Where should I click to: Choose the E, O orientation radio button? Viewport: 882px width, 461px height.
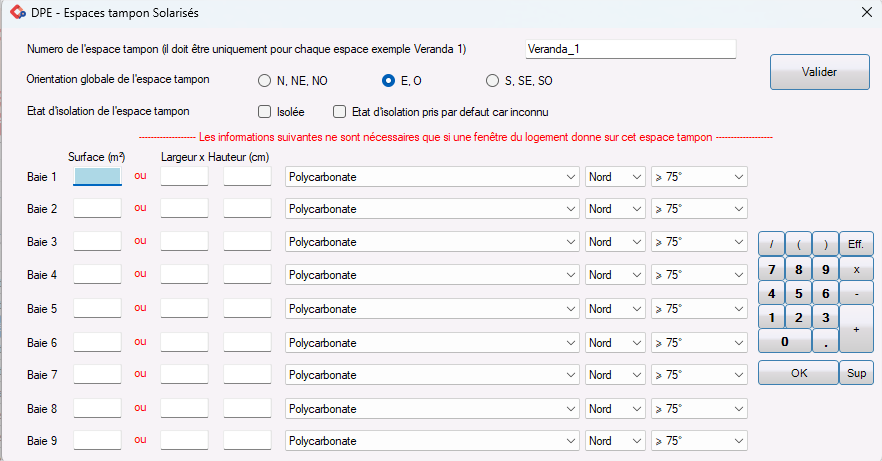389,81
